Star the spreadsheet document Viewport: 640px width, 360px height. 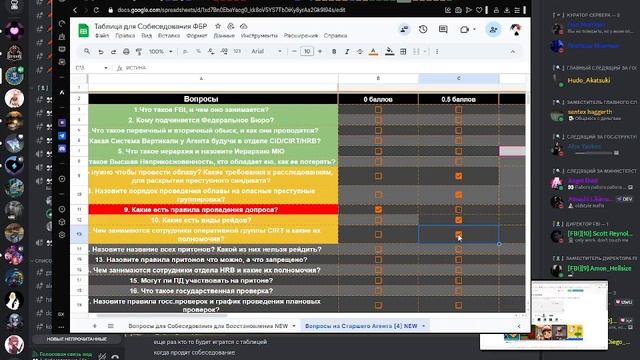(x=218, y=26)
